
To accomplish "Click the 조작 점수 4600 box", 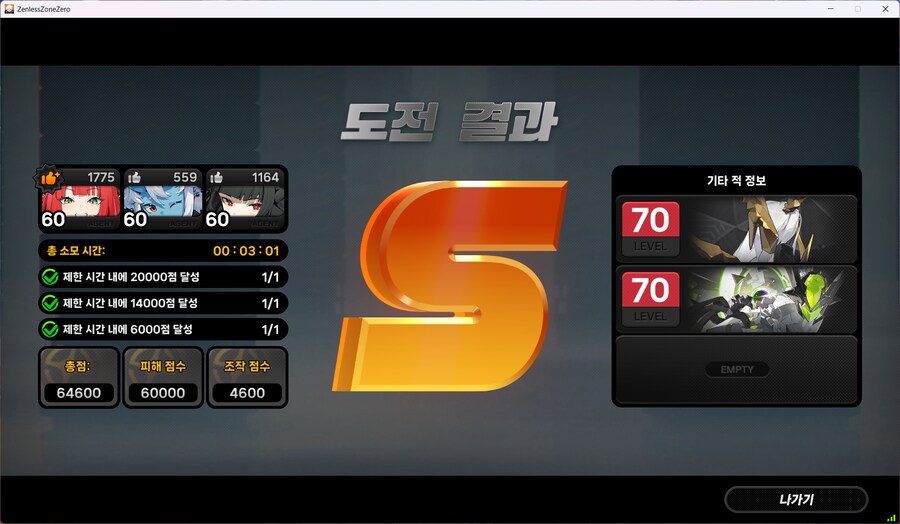I will [x=247, y=377].
